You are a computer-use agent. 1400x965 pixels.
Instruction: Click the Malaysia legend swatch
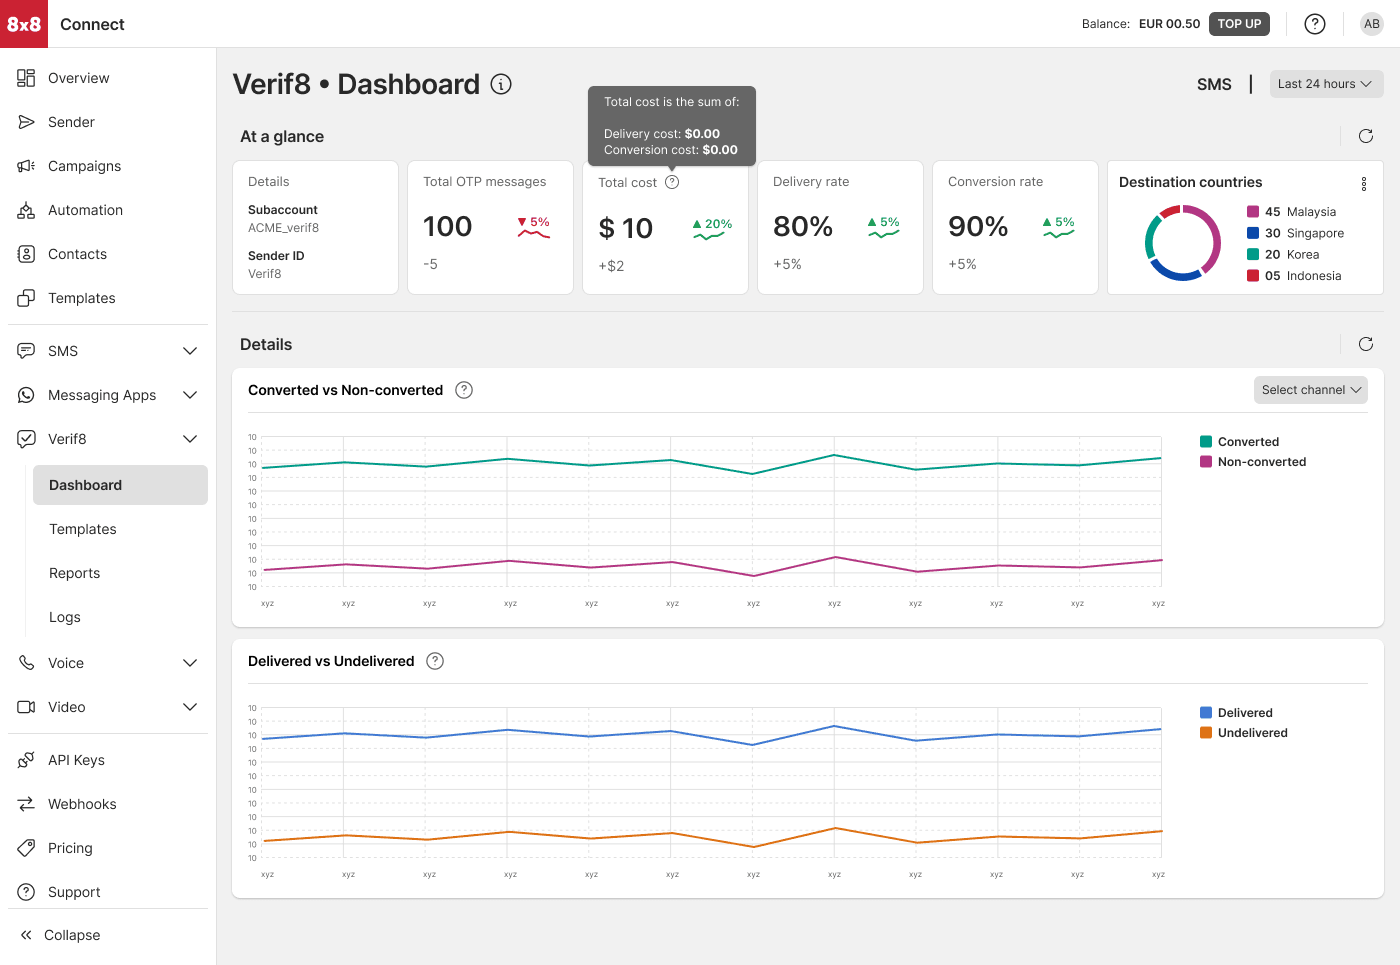1253,212
